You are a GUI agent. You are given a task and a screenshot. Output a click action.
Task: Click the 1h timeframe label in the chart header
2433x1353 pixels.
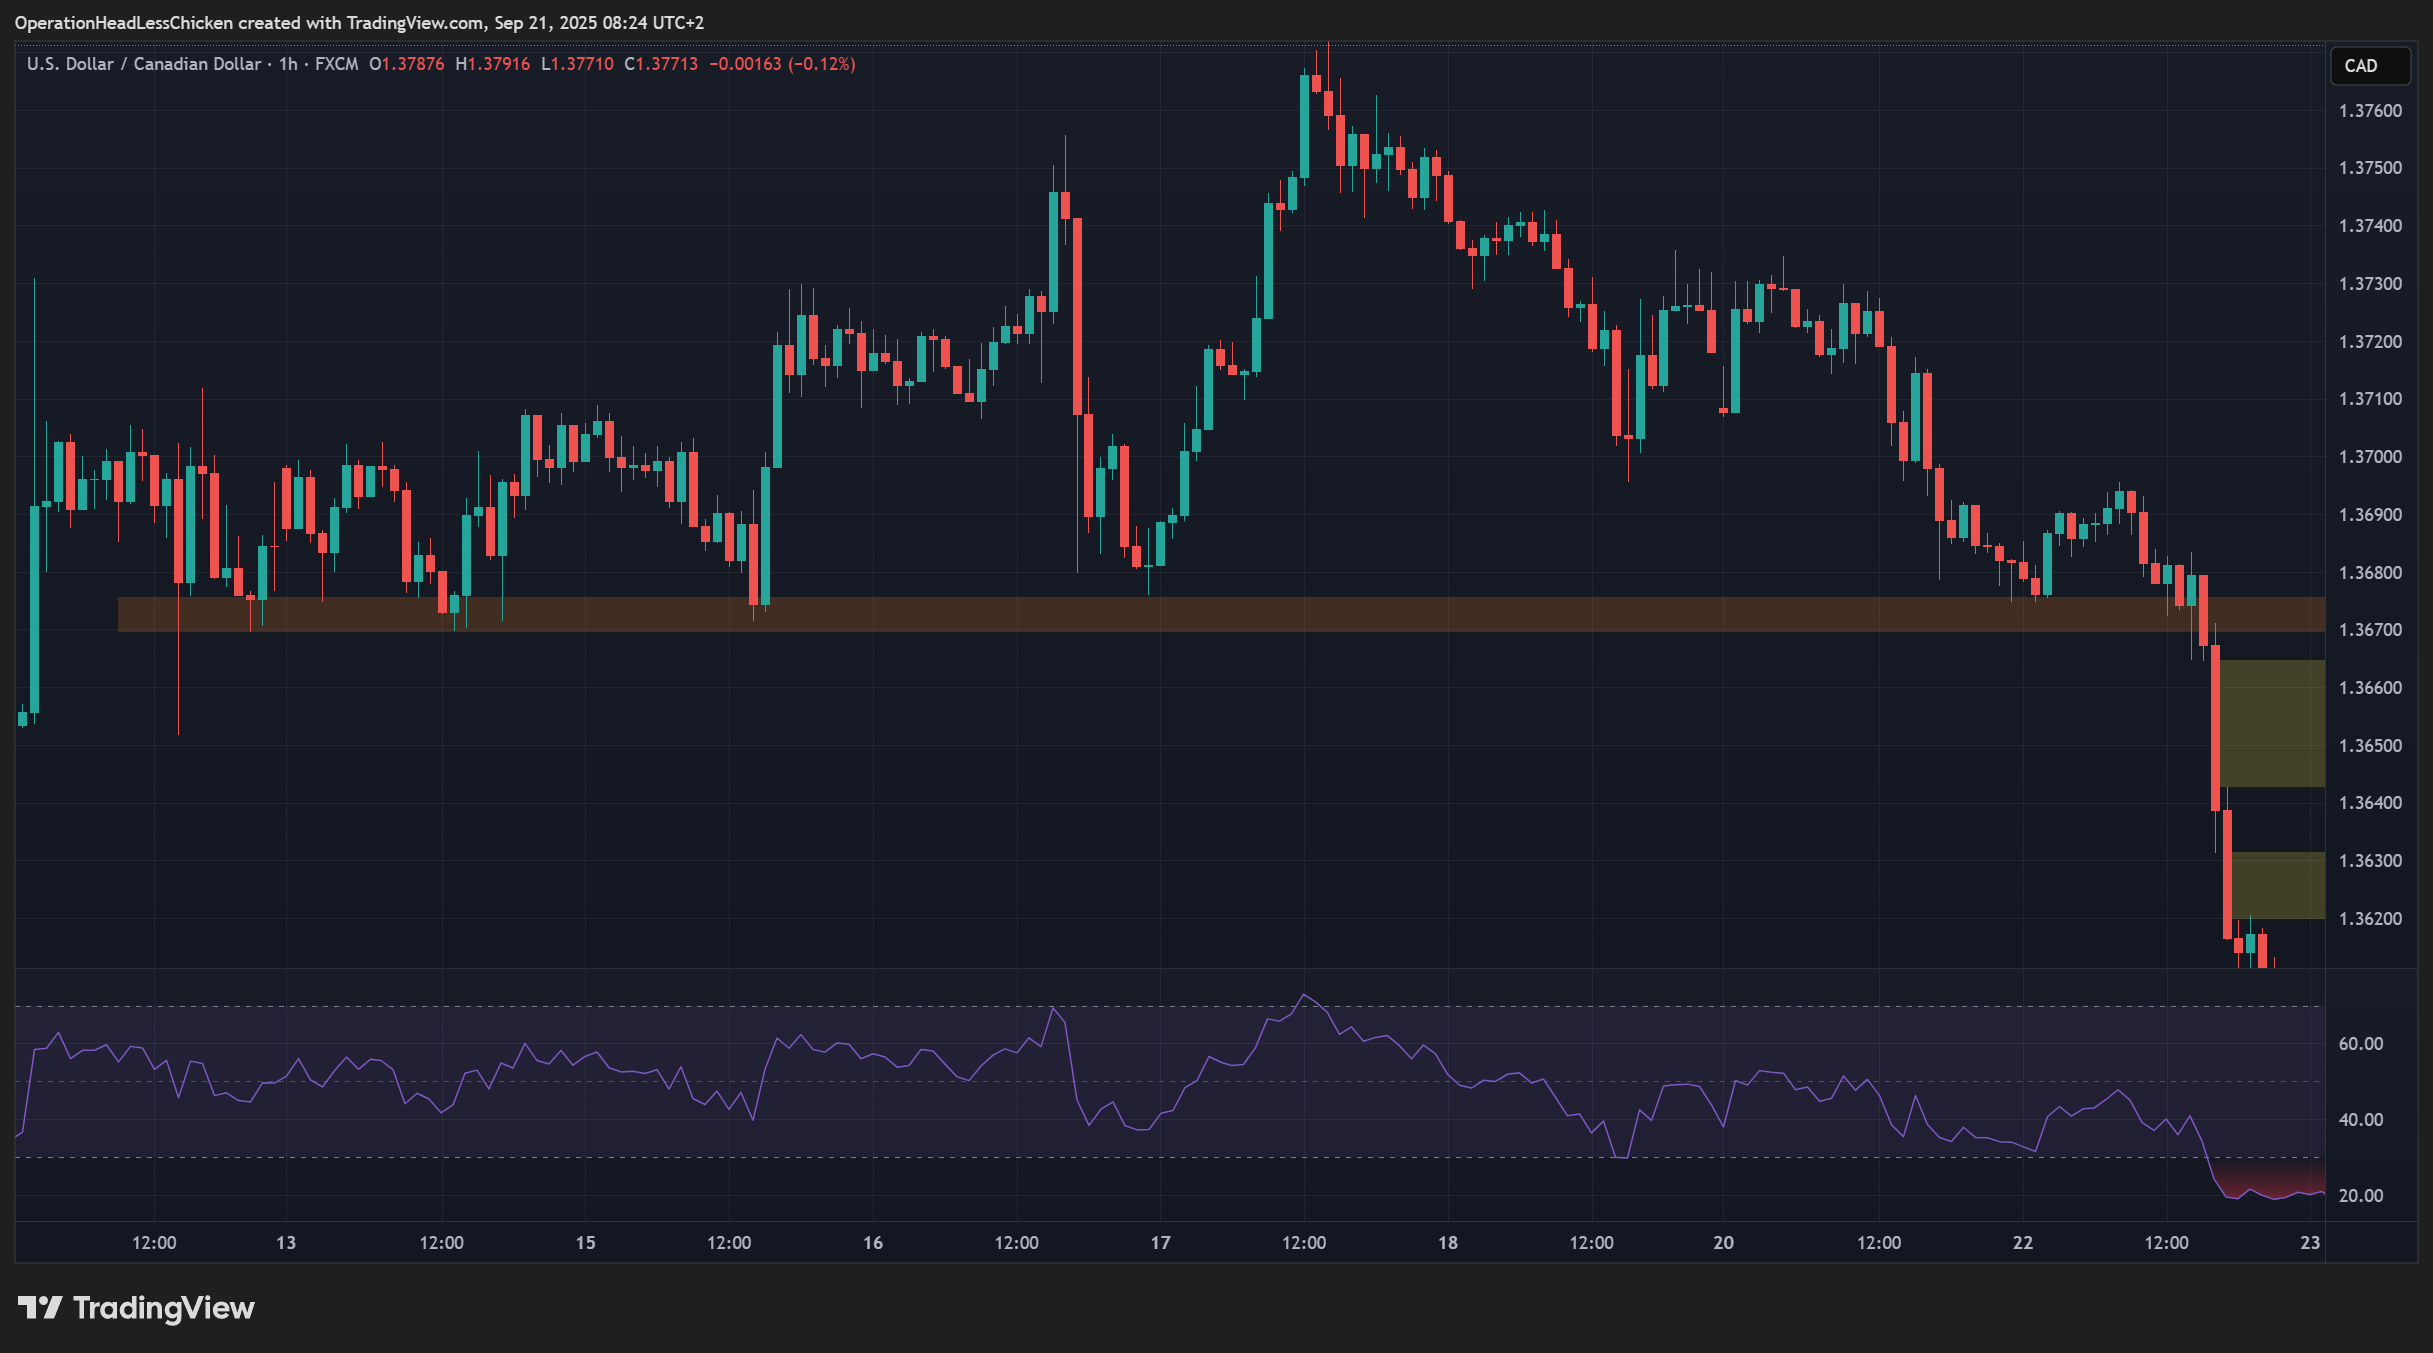coord(288,64)
